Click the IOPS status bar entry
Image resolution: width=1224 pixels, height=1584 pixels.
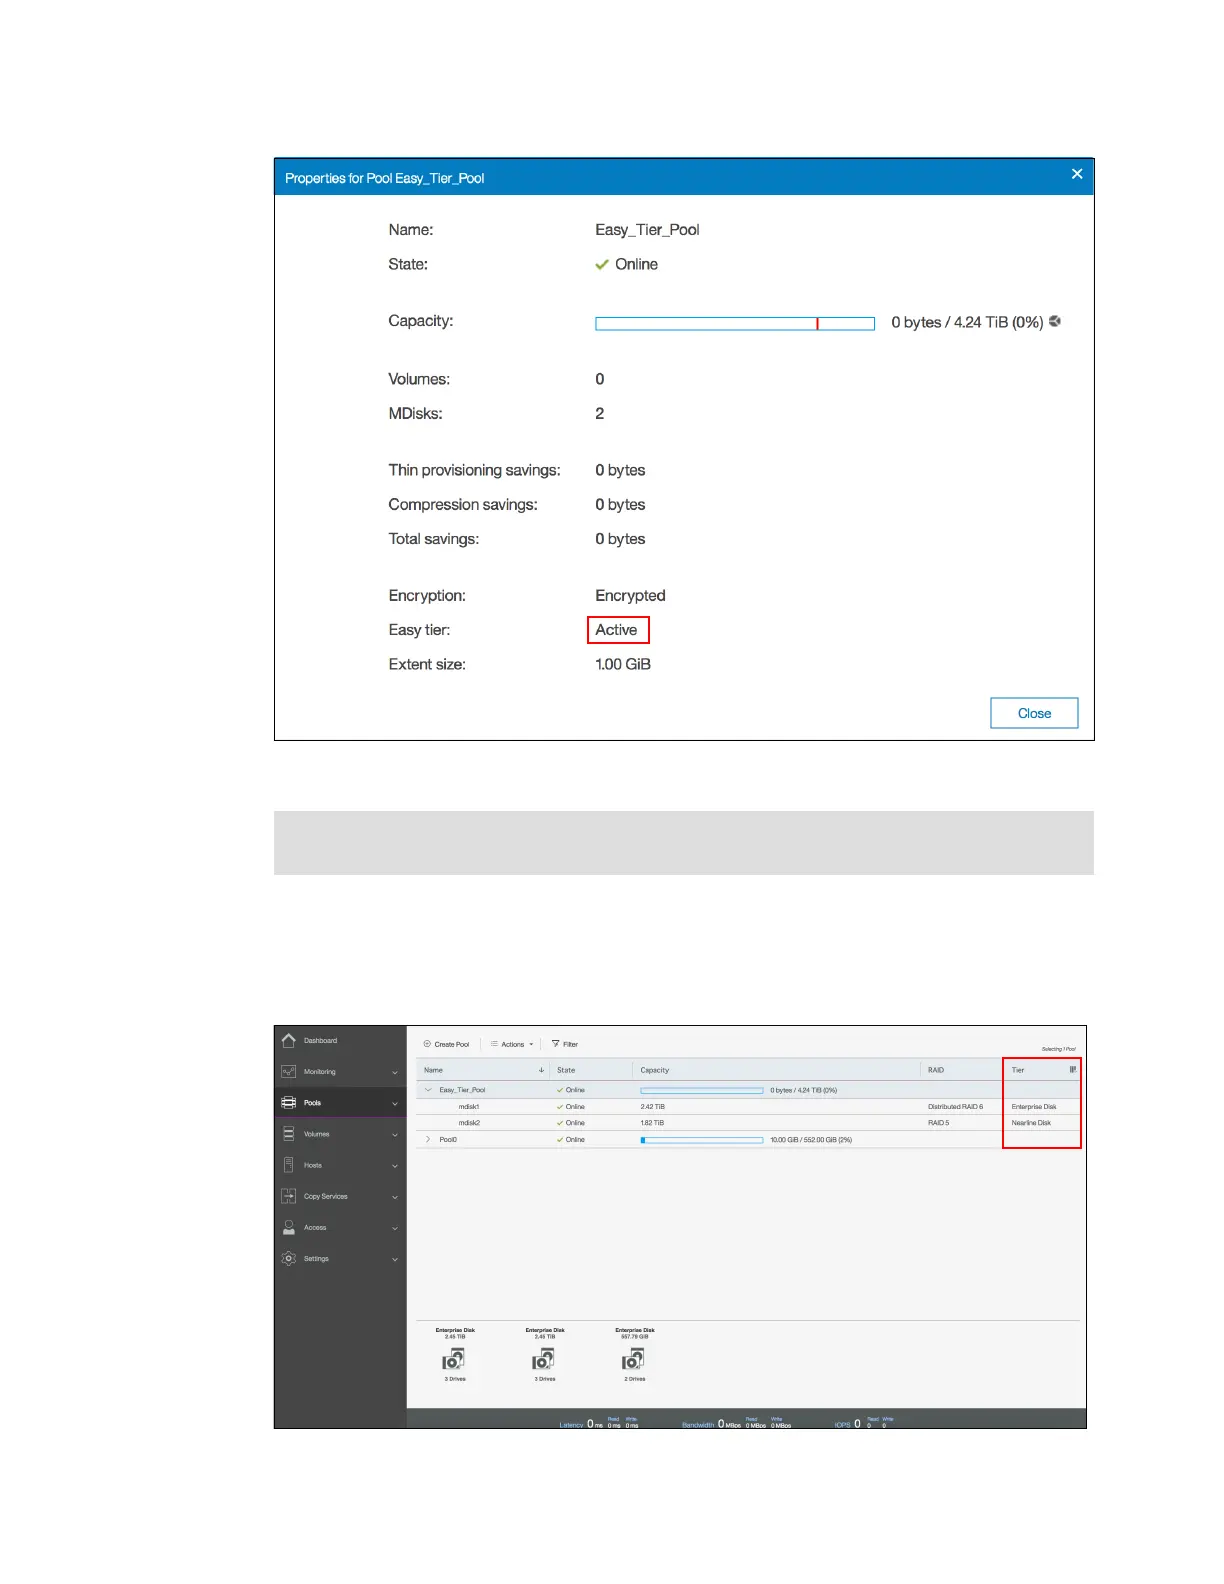point(862,1423)
